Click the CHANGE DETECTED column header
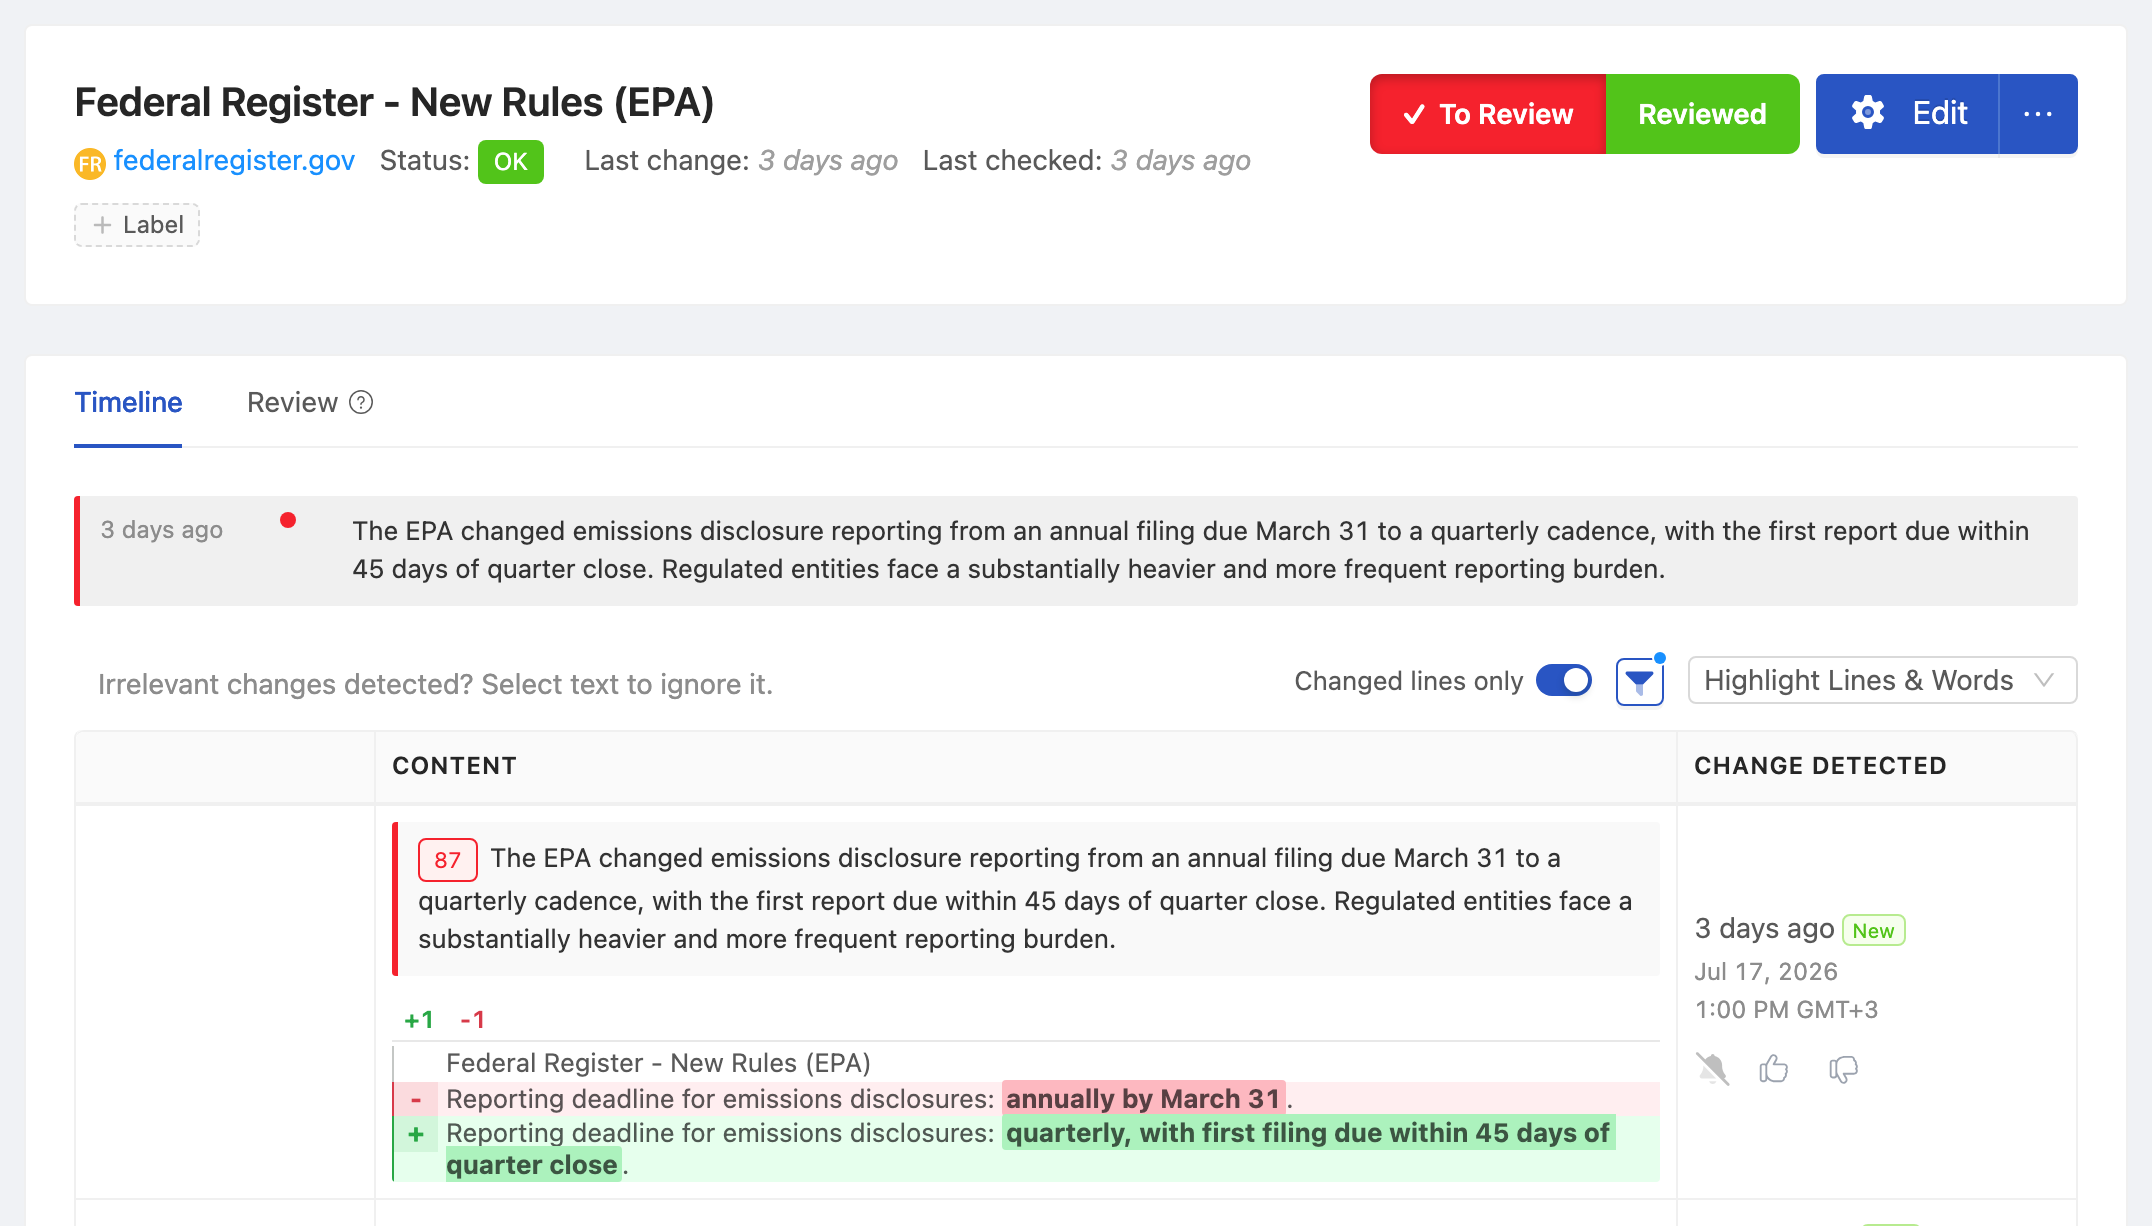 tap(1820, 766)
